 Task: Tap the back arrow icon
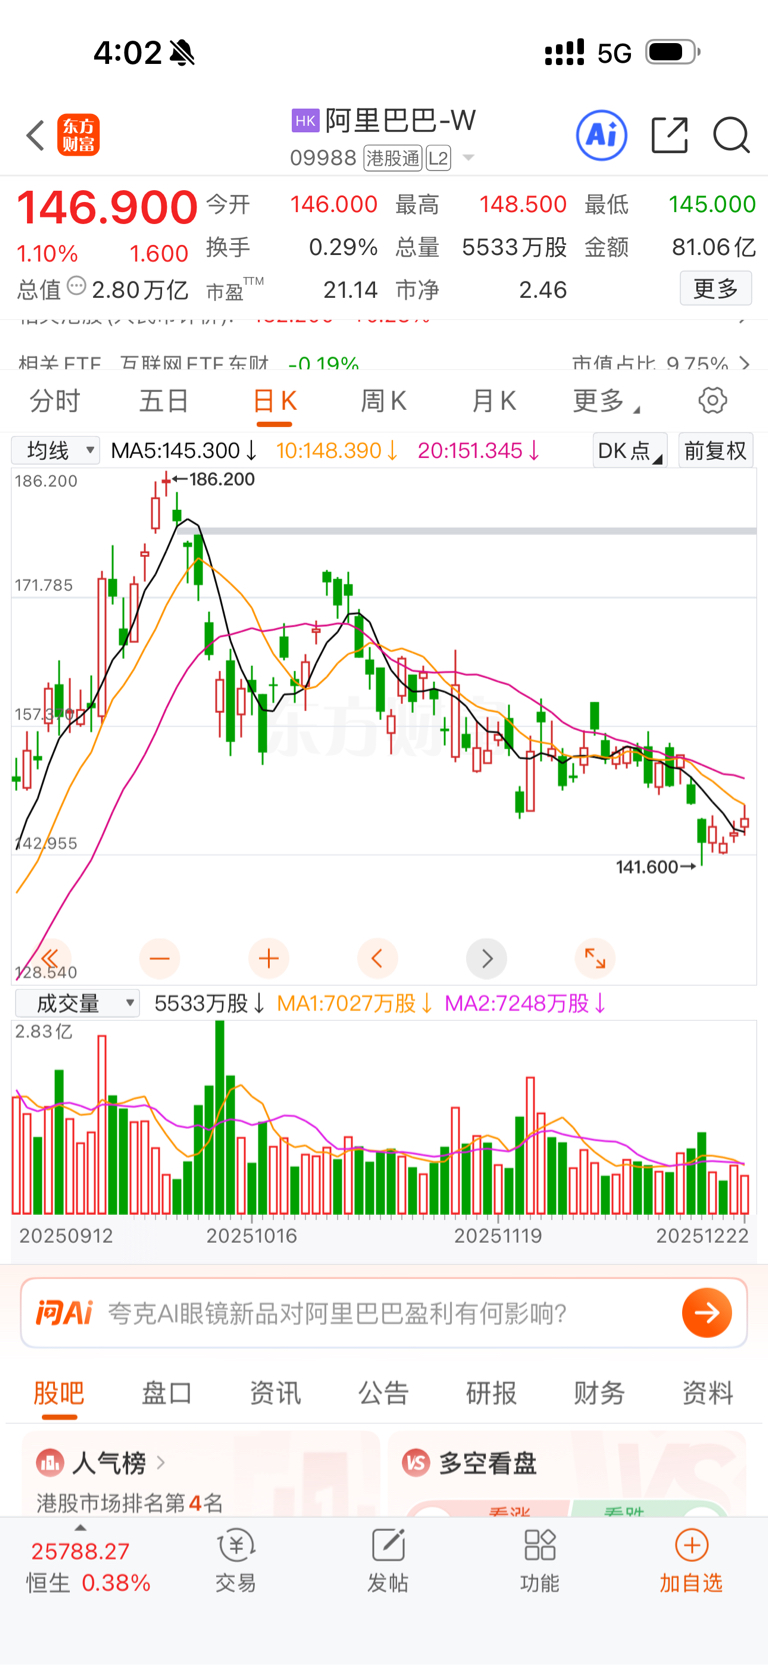[x=35, y=135]
